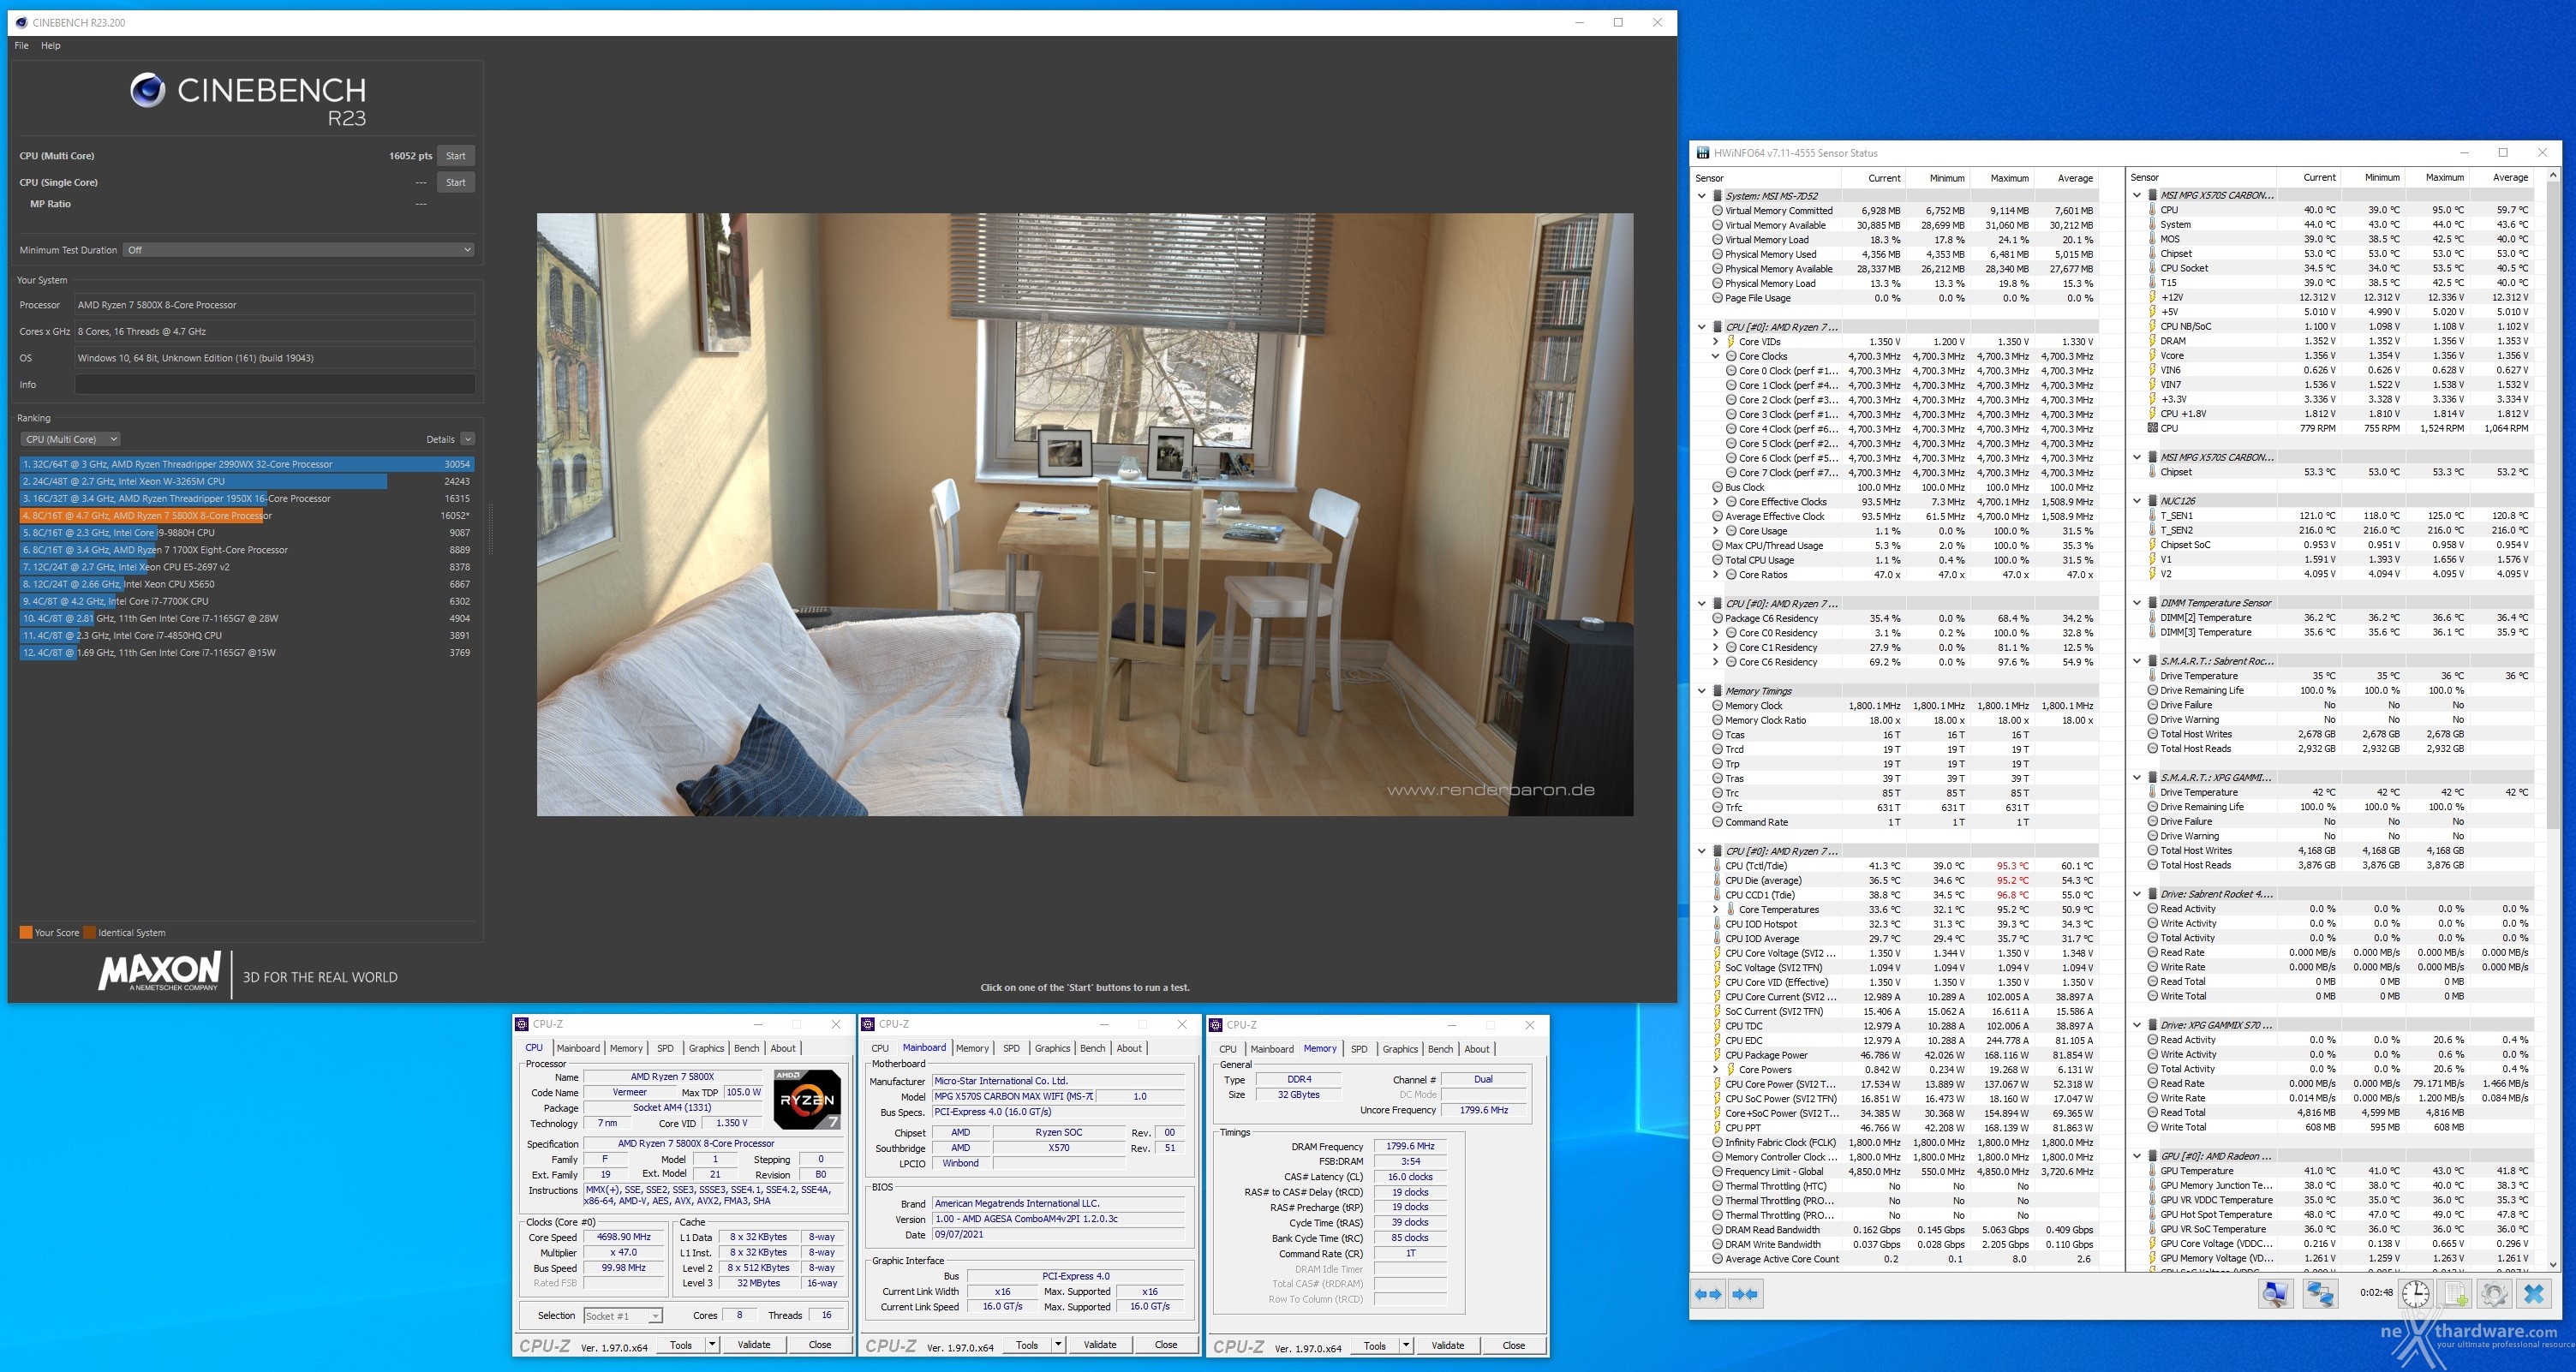Select ranking row Threadripper 2990WX 30054
2576x1372 pixels.
point(246,464)
